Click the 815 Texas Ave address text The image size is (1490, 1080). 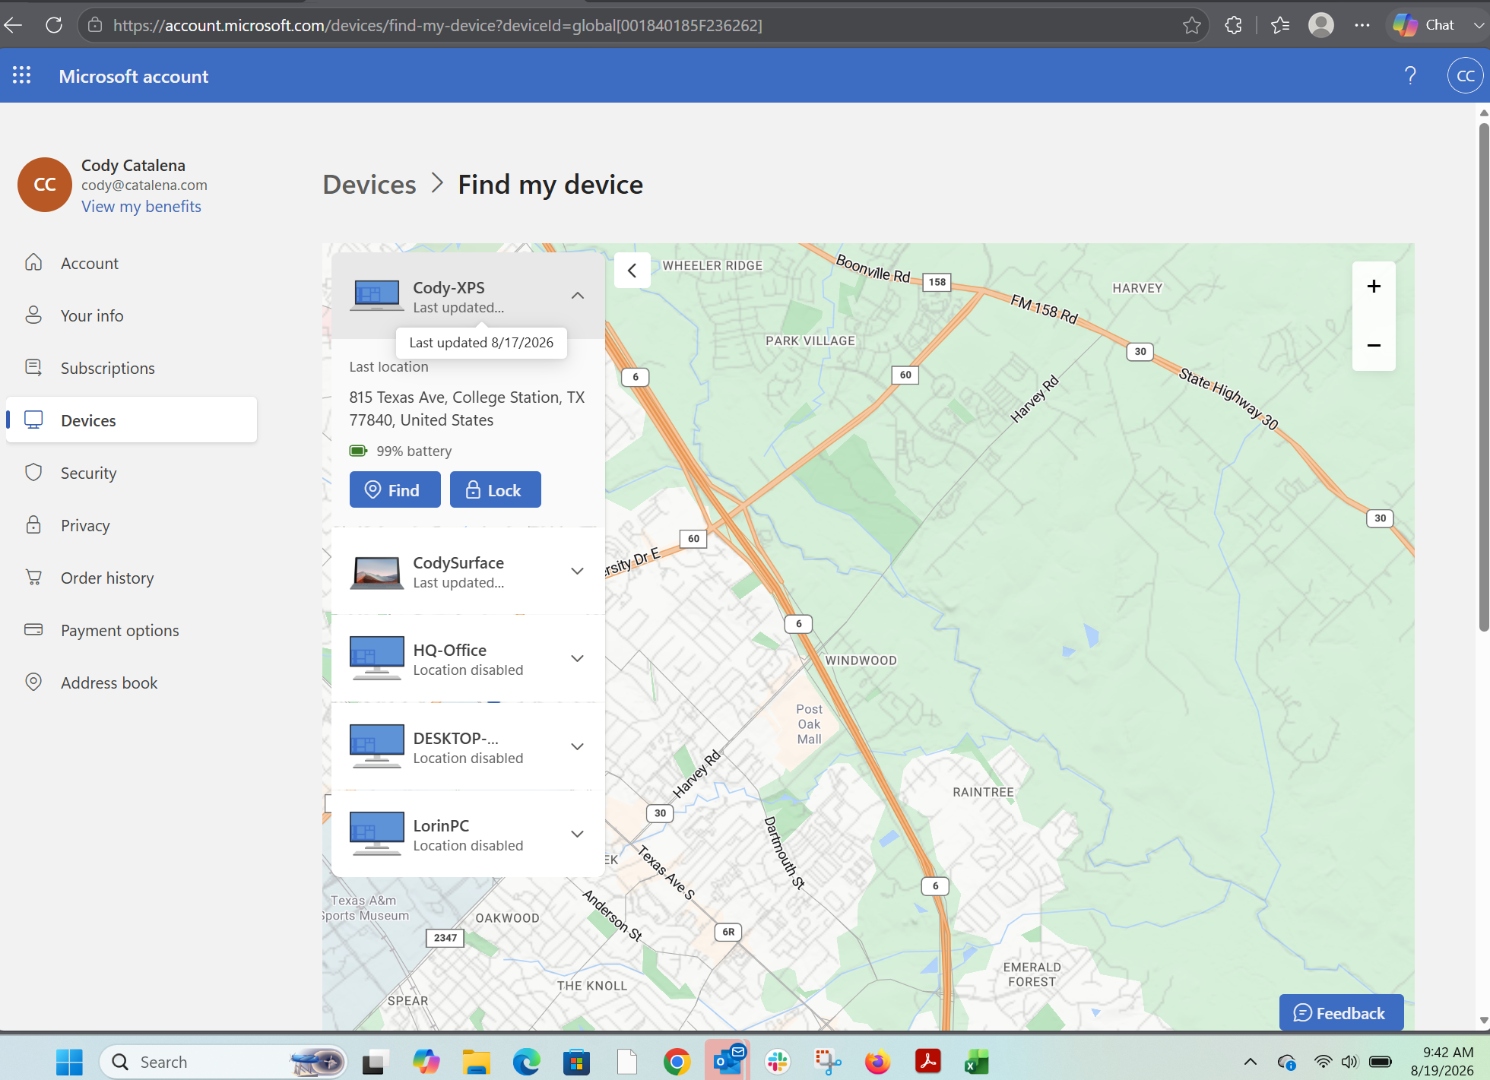467,409
